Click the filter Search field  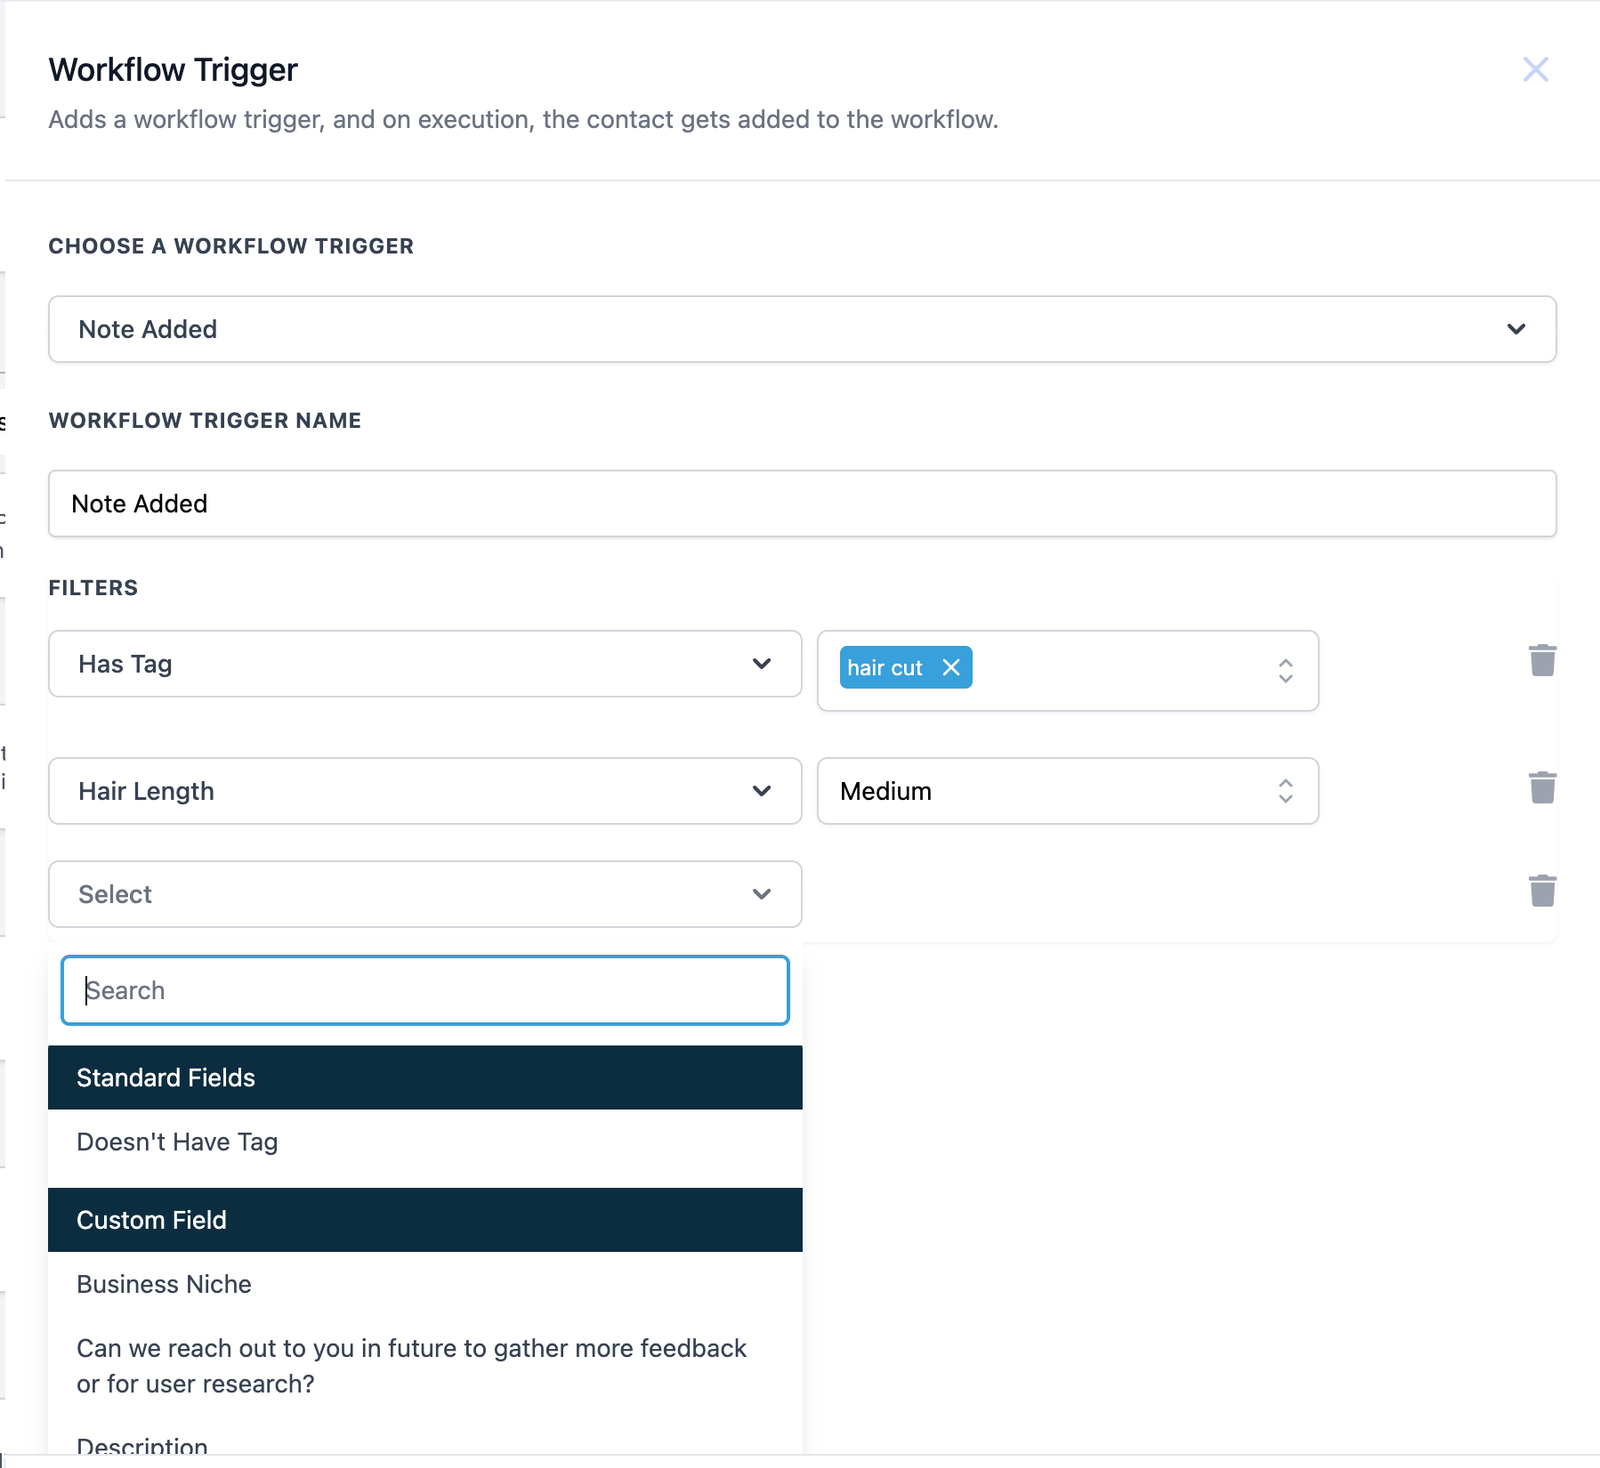(x=425, y=990)
